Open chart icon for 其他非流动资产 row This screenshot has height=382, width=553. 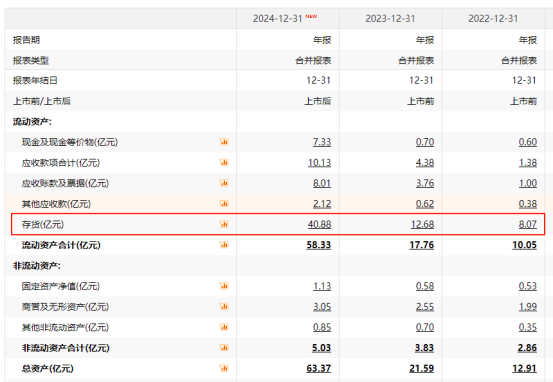tap(224, 327)
